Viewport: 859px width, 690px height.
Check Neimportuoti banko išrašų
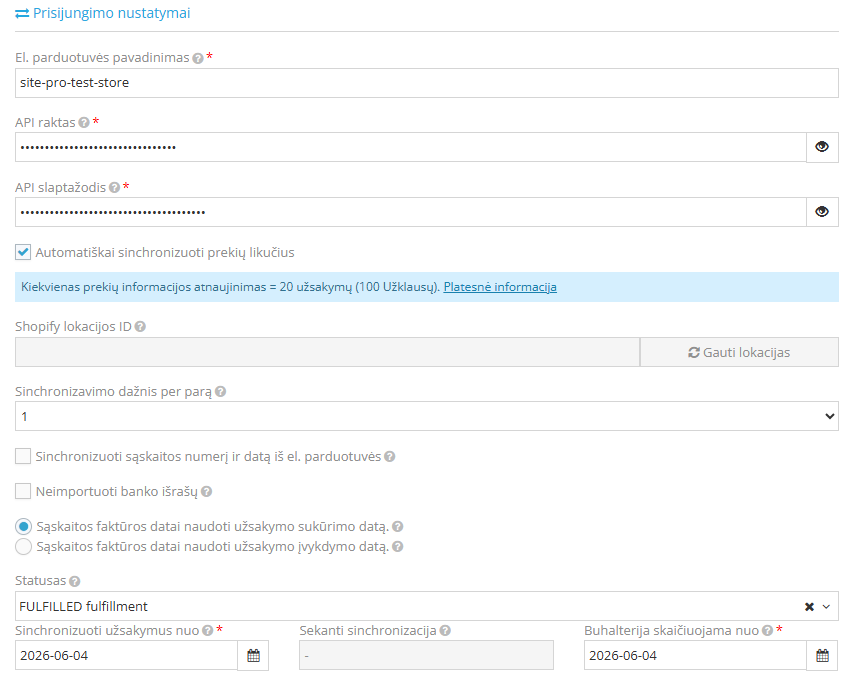pos(23,491)
